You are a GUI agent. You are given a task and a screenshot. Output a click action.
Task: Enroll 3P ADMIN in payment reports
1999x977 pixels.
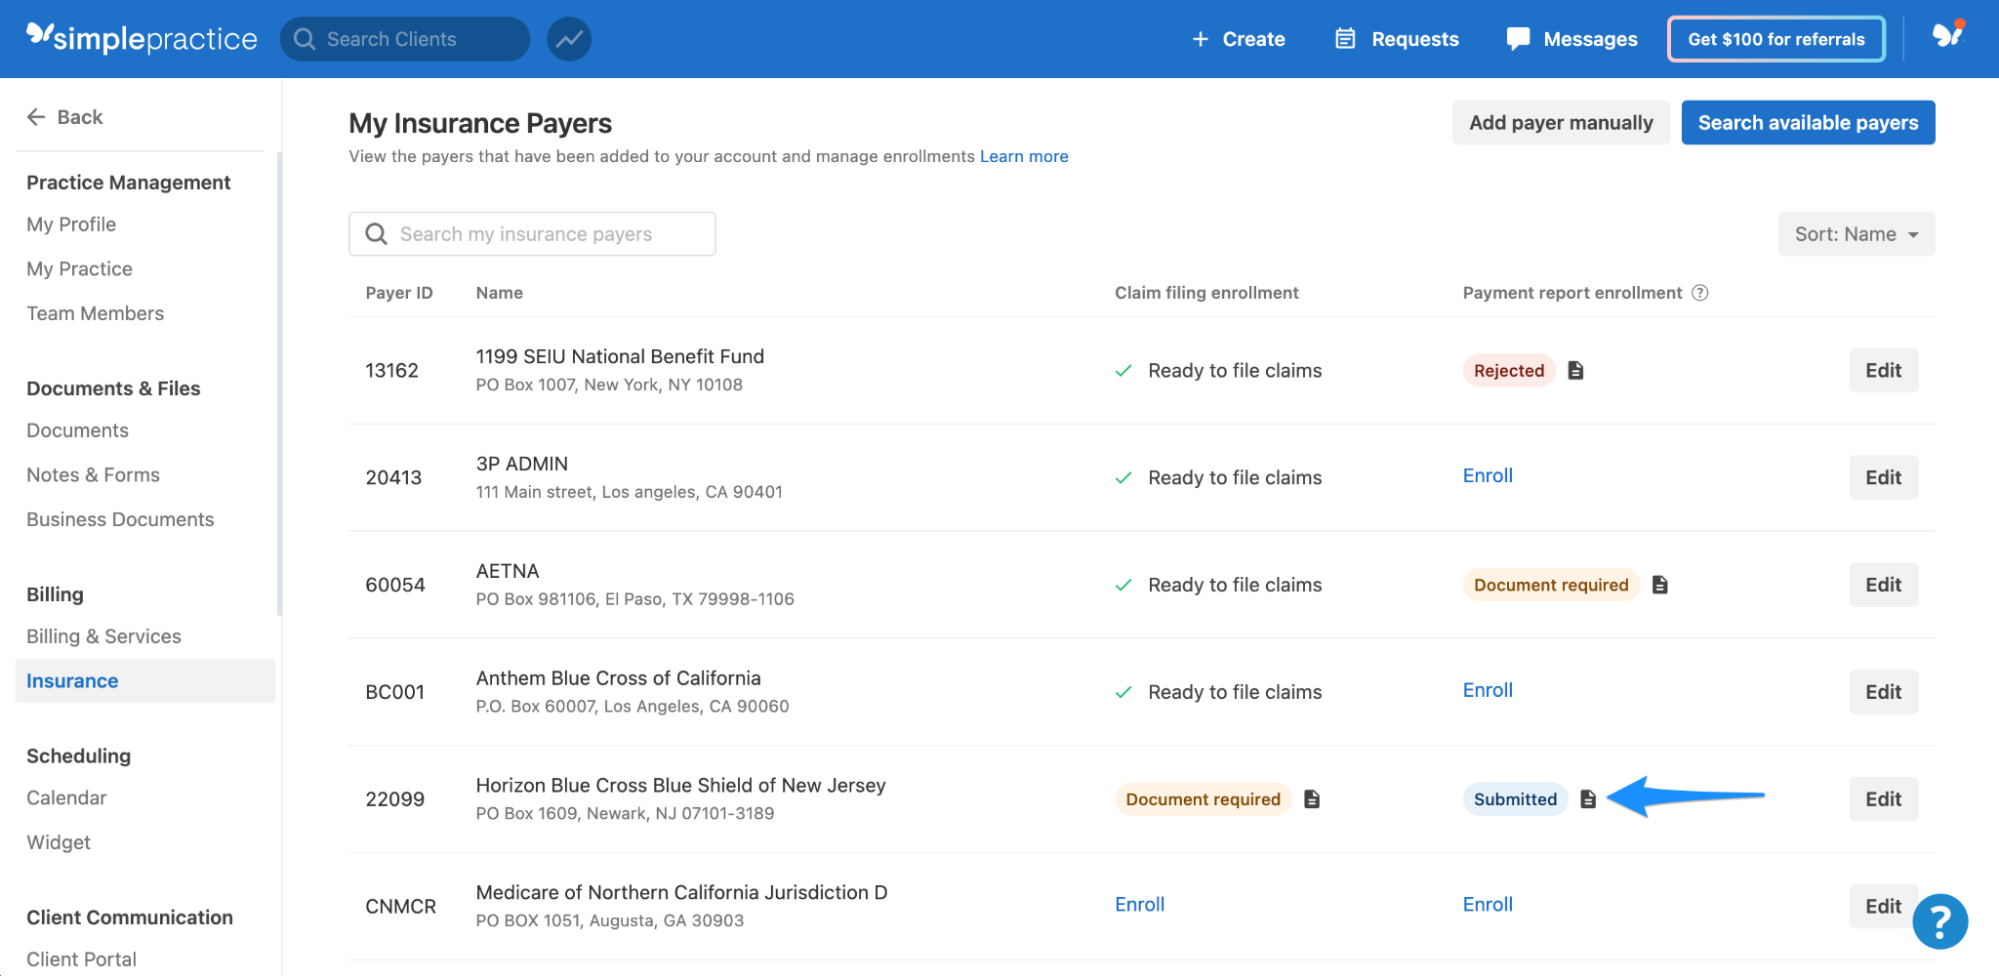1487,475
